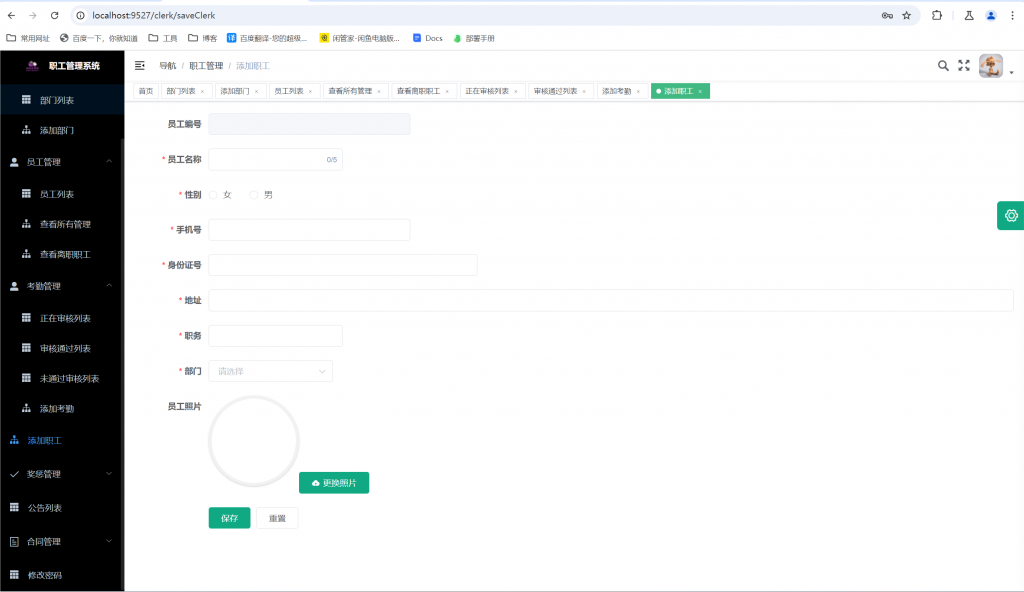
Task: Toggle fullscreen with the expand icon
Action: click(964, 66)
